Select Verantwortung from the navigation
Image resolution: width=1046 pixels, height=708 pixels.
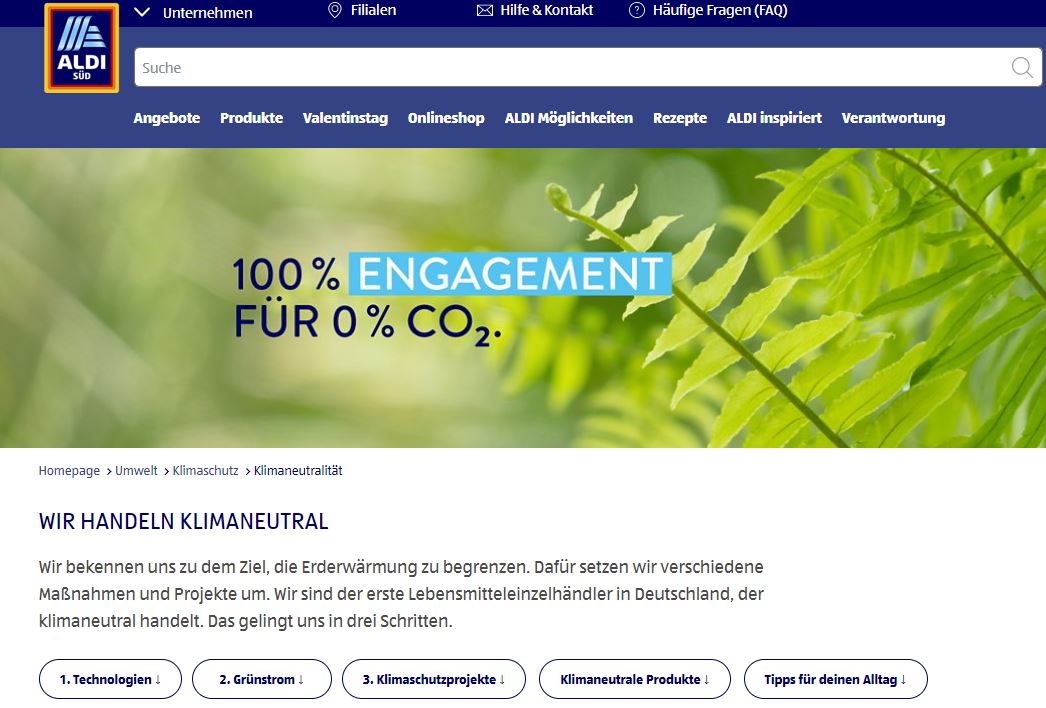[893, 117]
